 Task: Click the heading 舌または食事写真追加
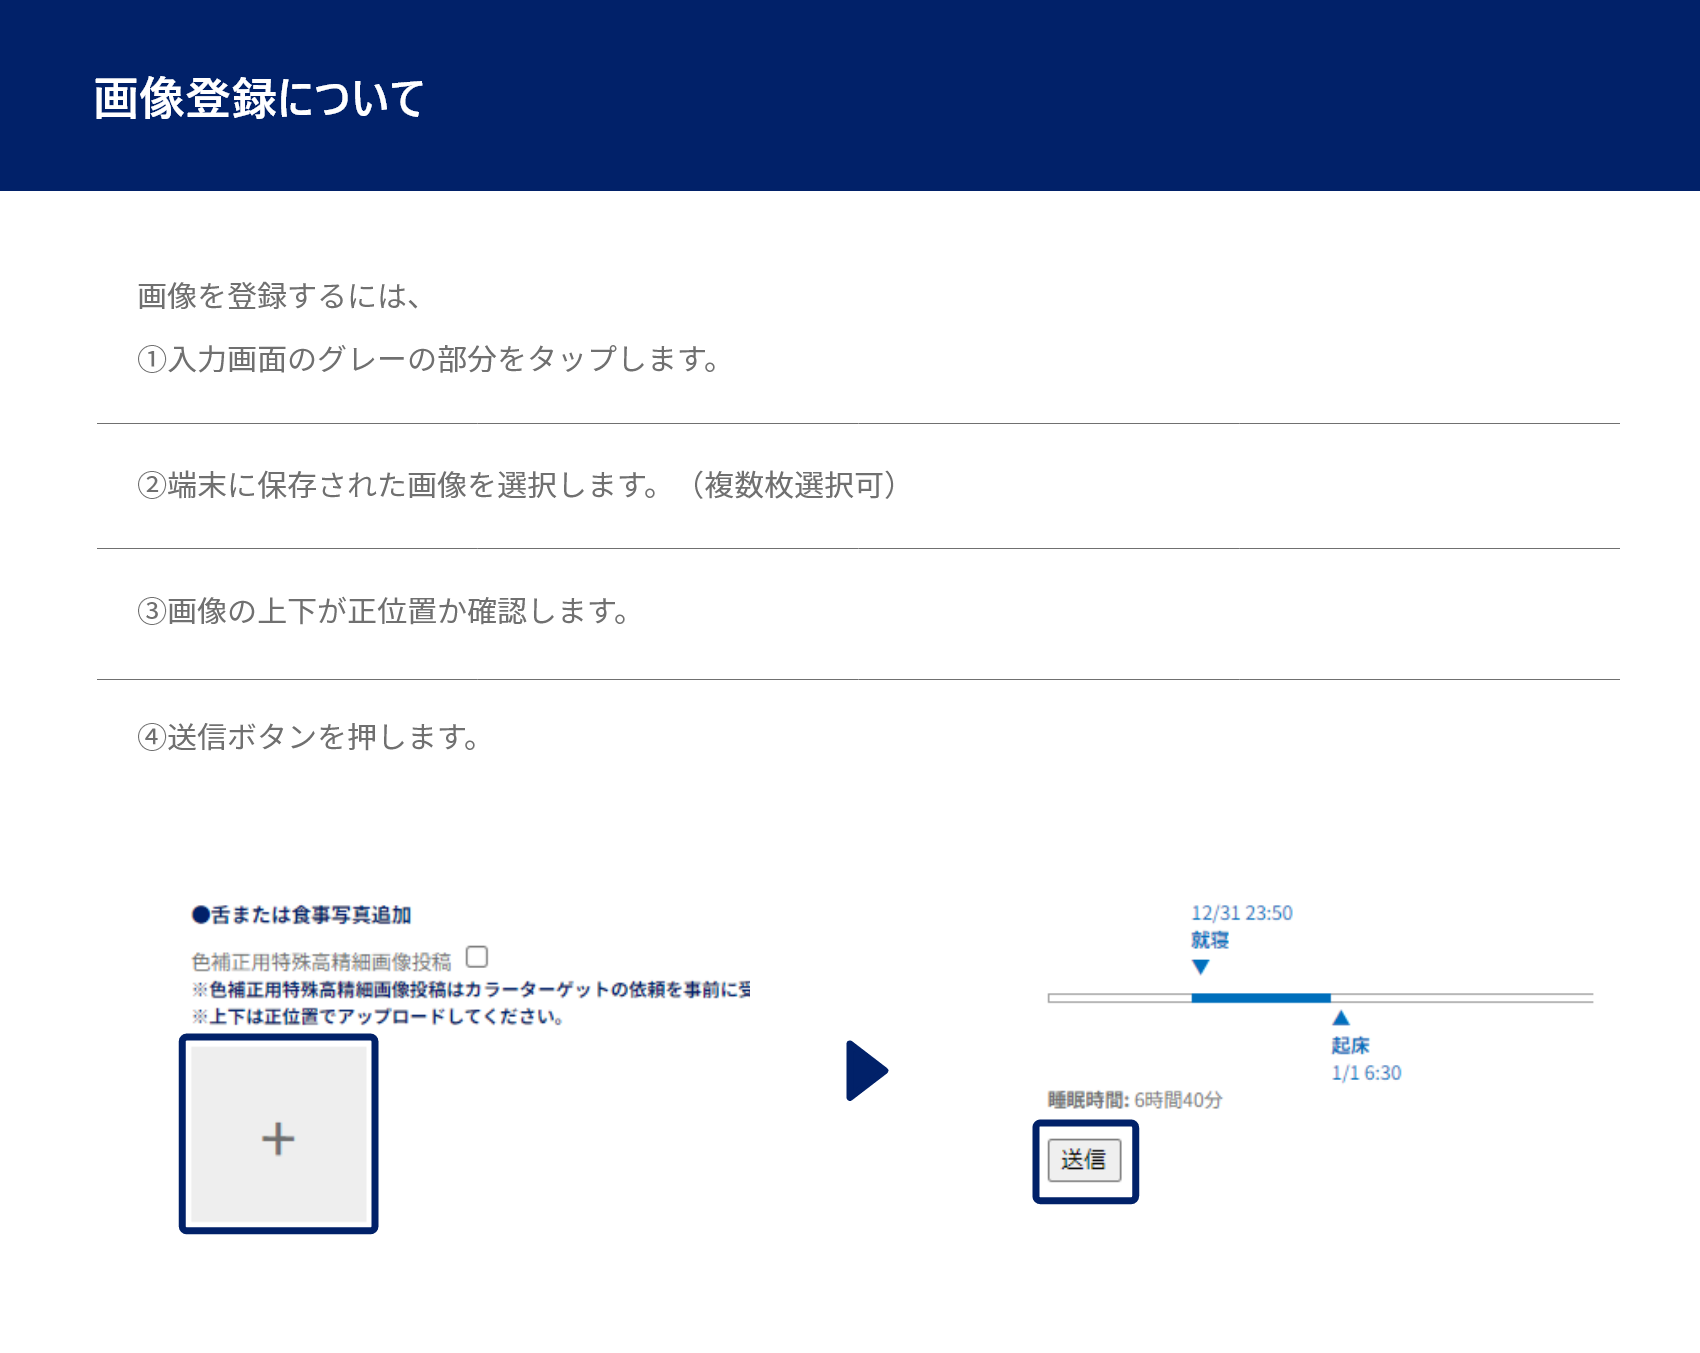click(x=302, y=915)
